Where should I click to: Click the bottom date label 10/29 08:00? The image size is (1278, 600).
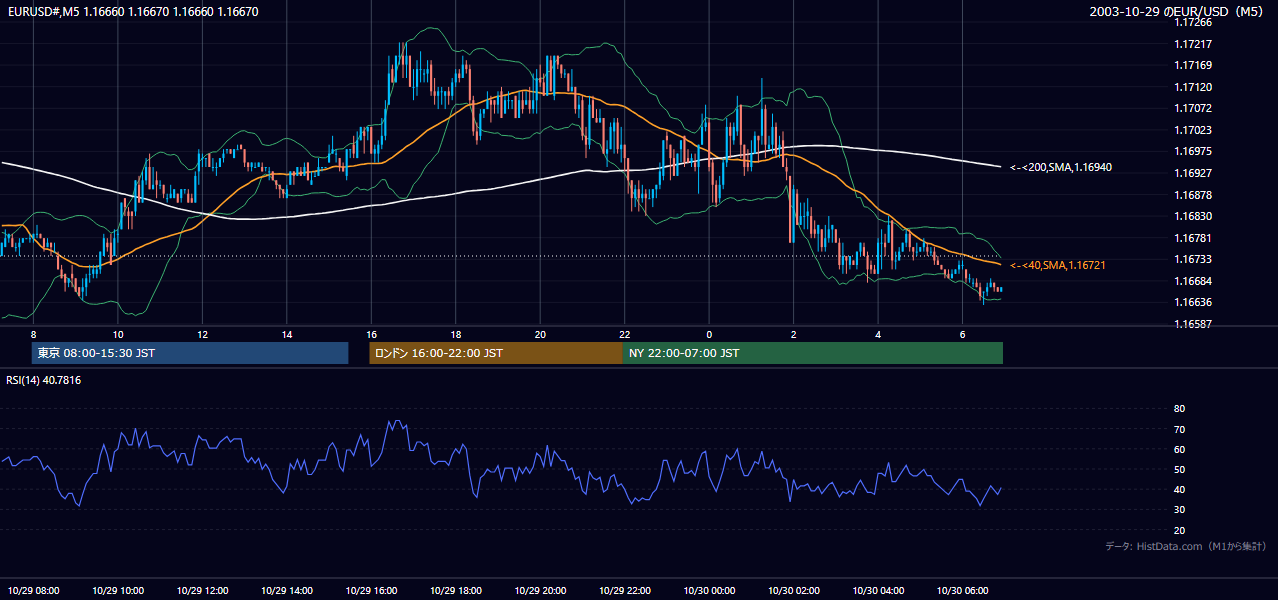[33, 590]
